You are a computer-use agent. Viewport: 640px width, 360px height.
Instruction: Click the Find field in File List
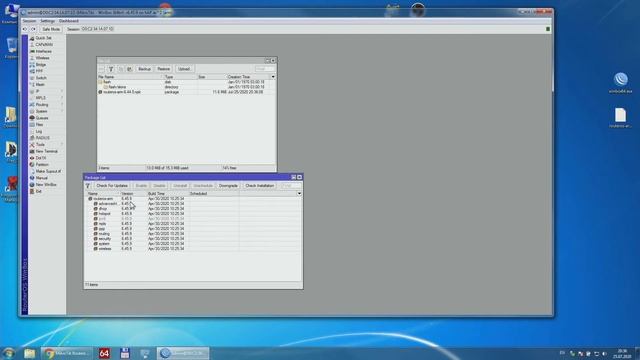click(265, 69)
